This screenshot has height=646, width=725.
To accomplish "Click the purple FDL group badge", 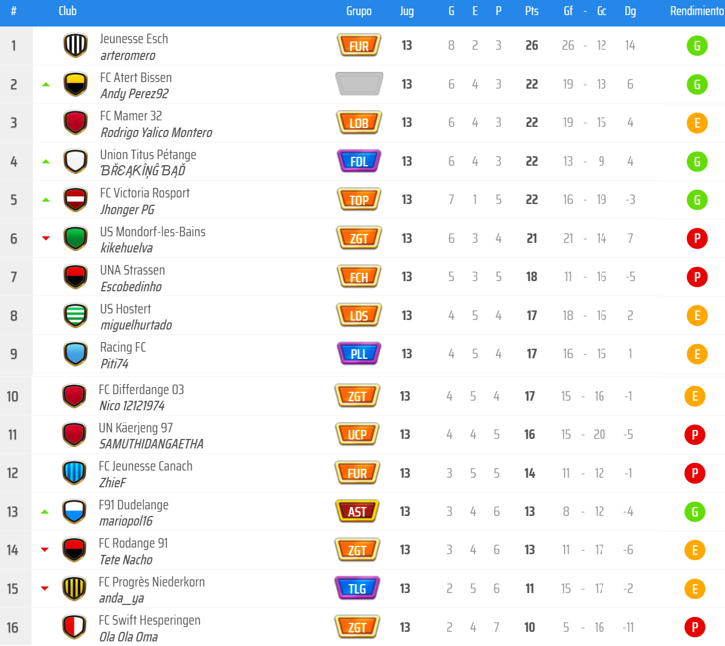I will coord(358,162).
